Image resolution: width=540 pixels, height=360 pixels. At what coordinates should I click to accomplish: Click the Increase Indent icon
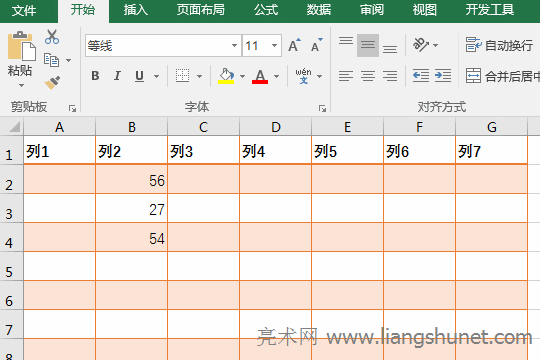tap(443, 75)
